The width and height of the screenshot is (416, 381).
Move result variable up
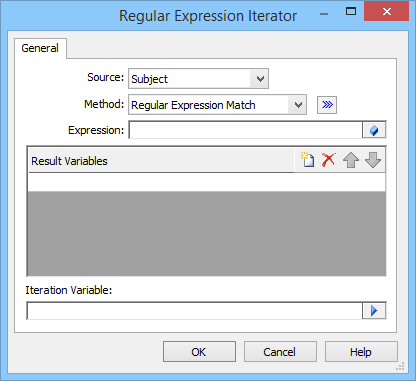(351, 160)
